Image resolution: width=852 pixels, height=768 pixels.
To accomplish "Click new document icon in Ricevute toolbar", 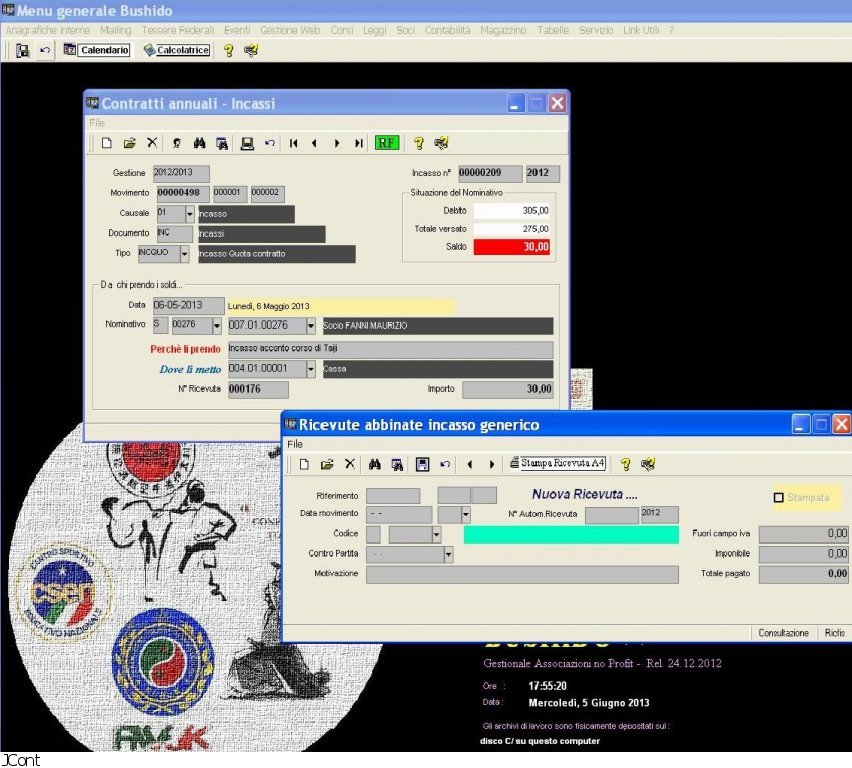I will (303, 464).
